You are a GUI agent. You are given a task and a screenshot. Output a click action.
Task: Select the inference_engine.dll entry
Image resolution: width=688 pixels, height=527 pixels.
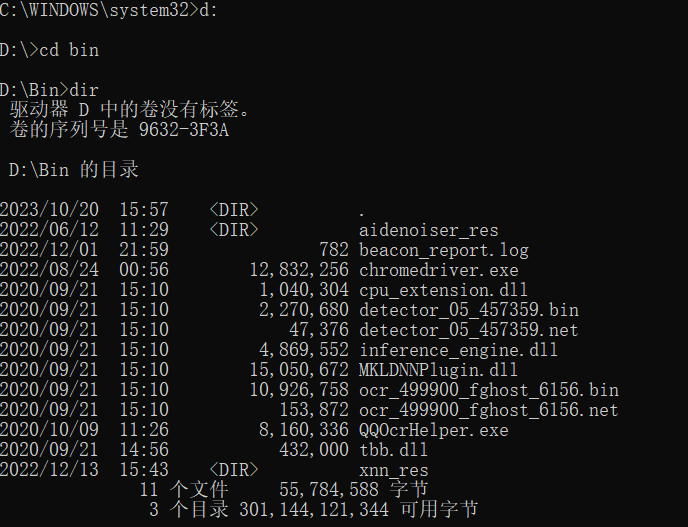[459, 350]
